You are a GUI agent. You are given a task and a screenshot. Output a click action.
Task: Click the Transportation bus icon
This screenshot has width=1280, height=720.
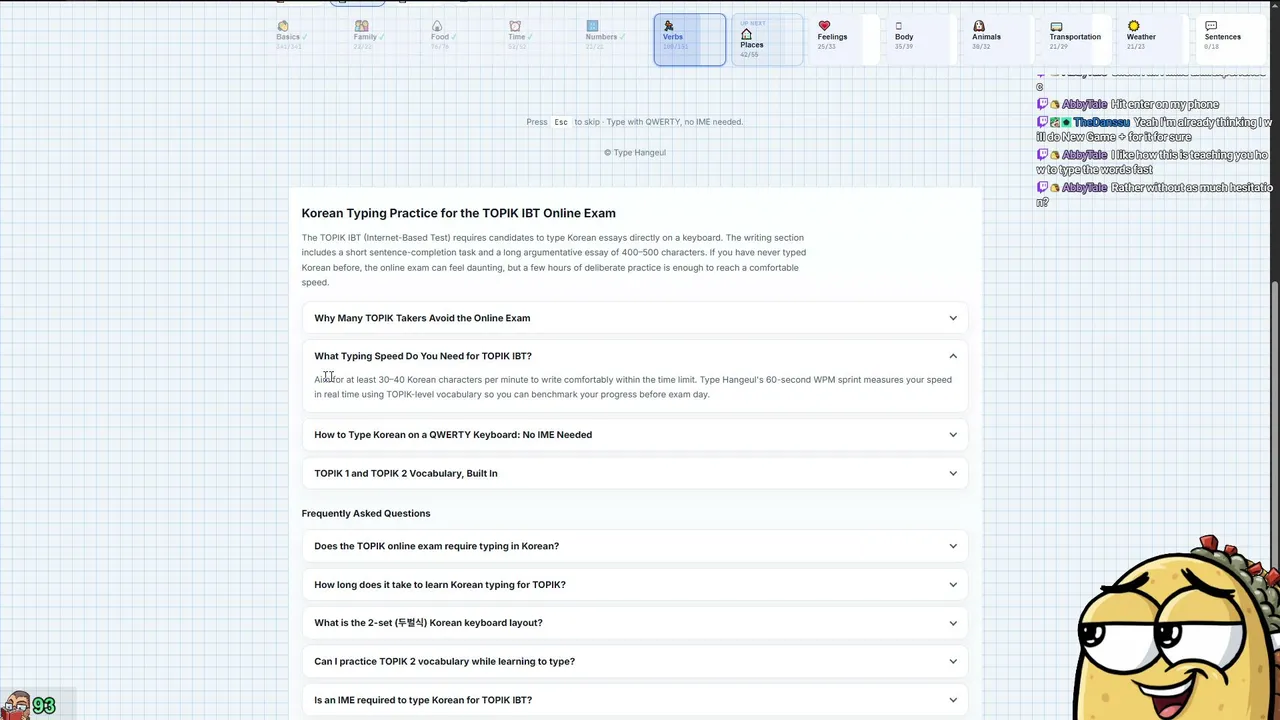(x=1056, y=26)
